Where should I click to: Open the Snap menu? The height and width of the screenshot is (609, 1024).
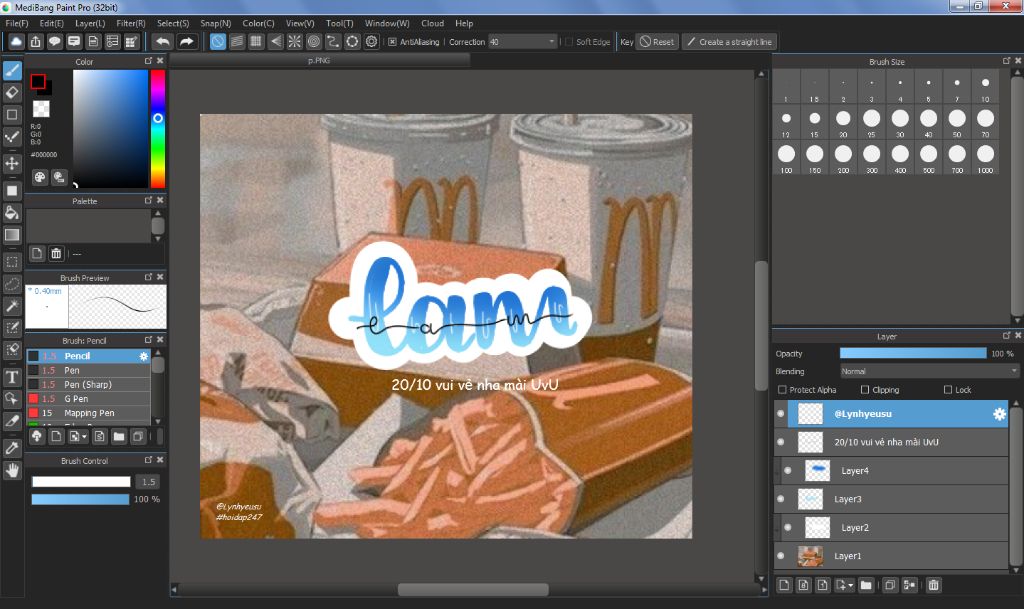(x=216, y=23)
